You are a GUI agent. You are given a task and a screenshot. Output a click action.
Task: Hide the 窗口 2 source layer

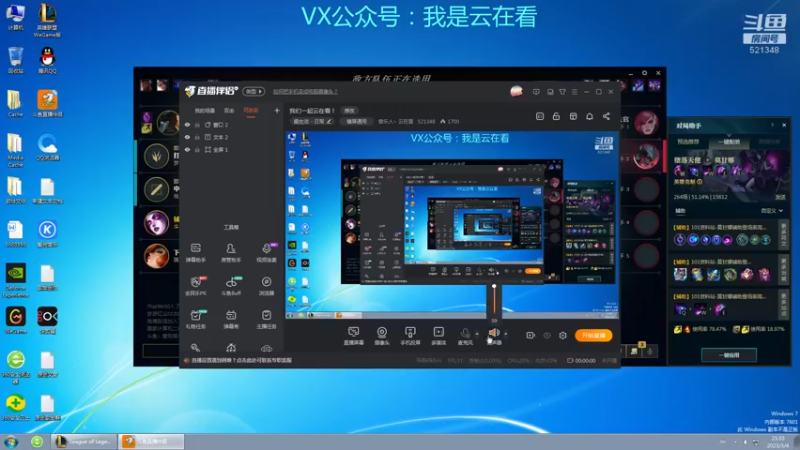pyautogui.click(x=187, y=124)
